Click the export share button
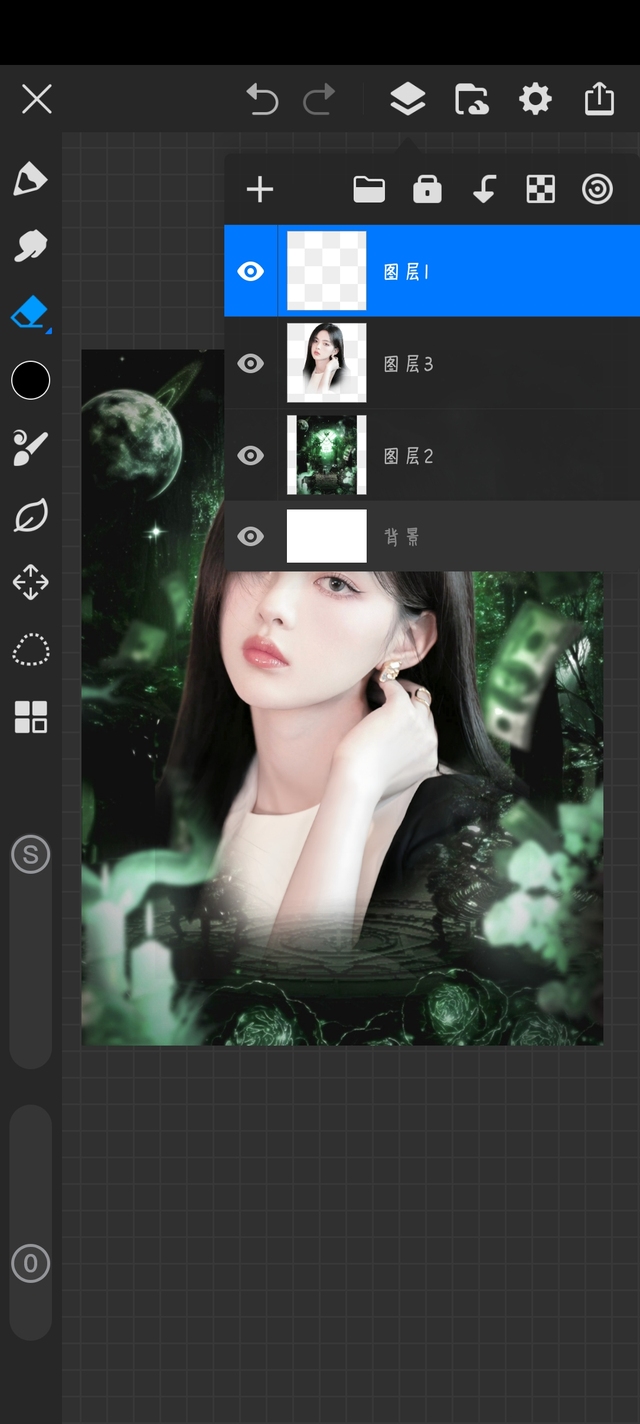This screenshot has width=640, height=1424. pyautogui.click(x=599, y=99)
